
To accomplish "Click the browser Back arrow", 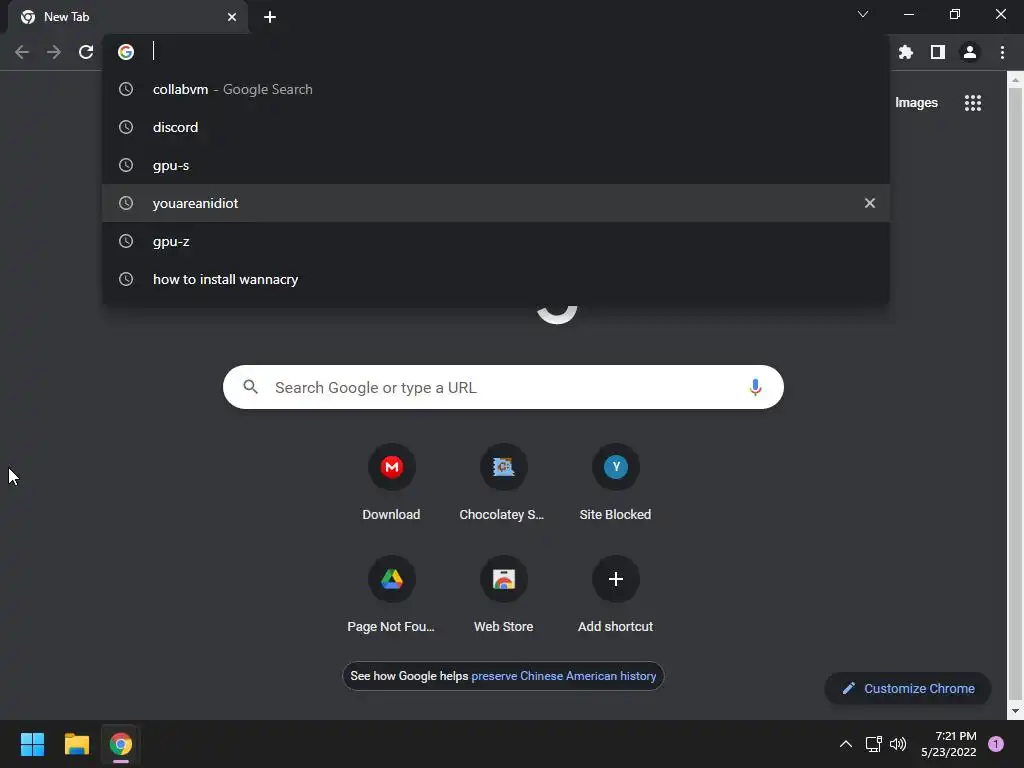I will point(22,52).
